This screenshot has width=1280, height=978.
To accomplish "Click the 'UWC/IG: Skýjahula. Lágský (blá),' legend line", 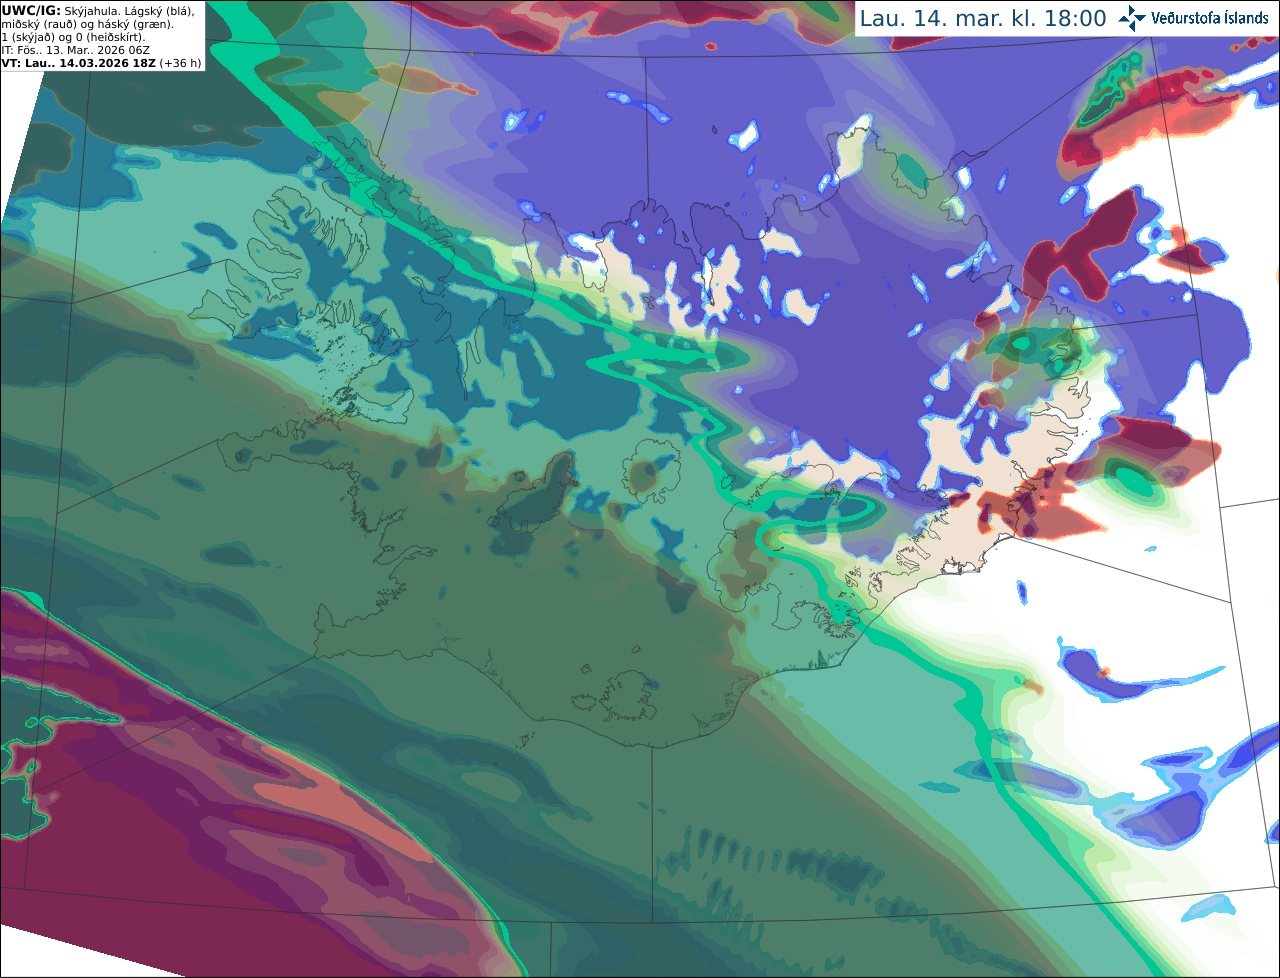I will pos(98,10).
